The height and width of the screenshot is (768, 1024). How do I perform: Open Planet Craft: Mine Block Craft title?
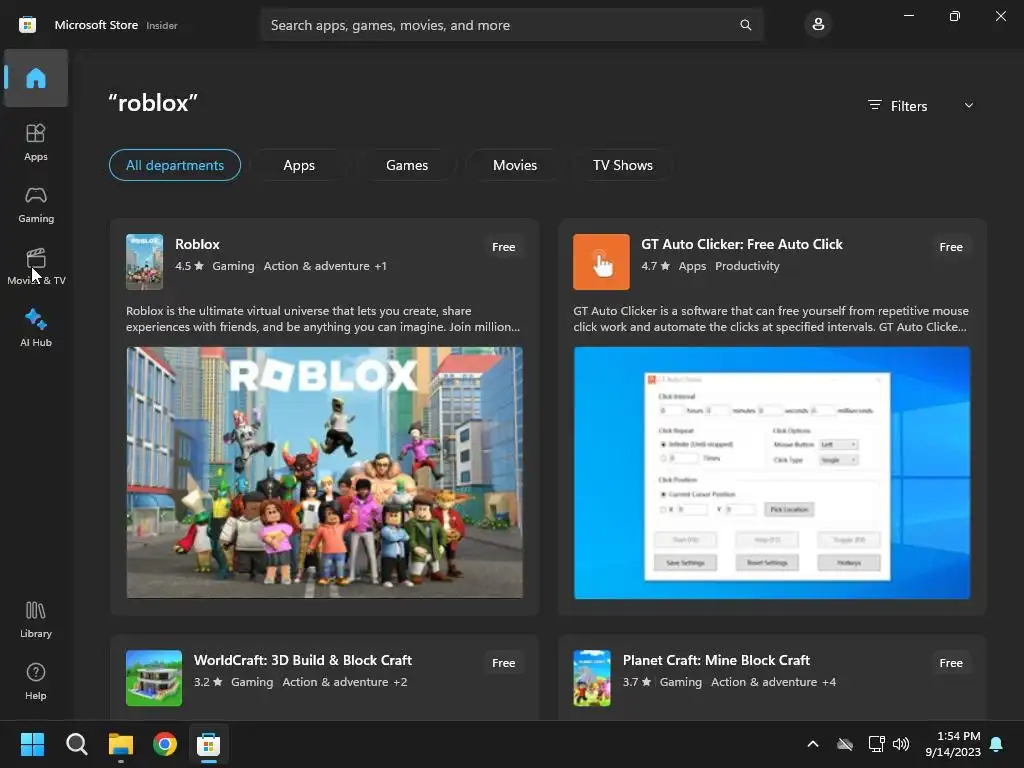click(716, 660)
